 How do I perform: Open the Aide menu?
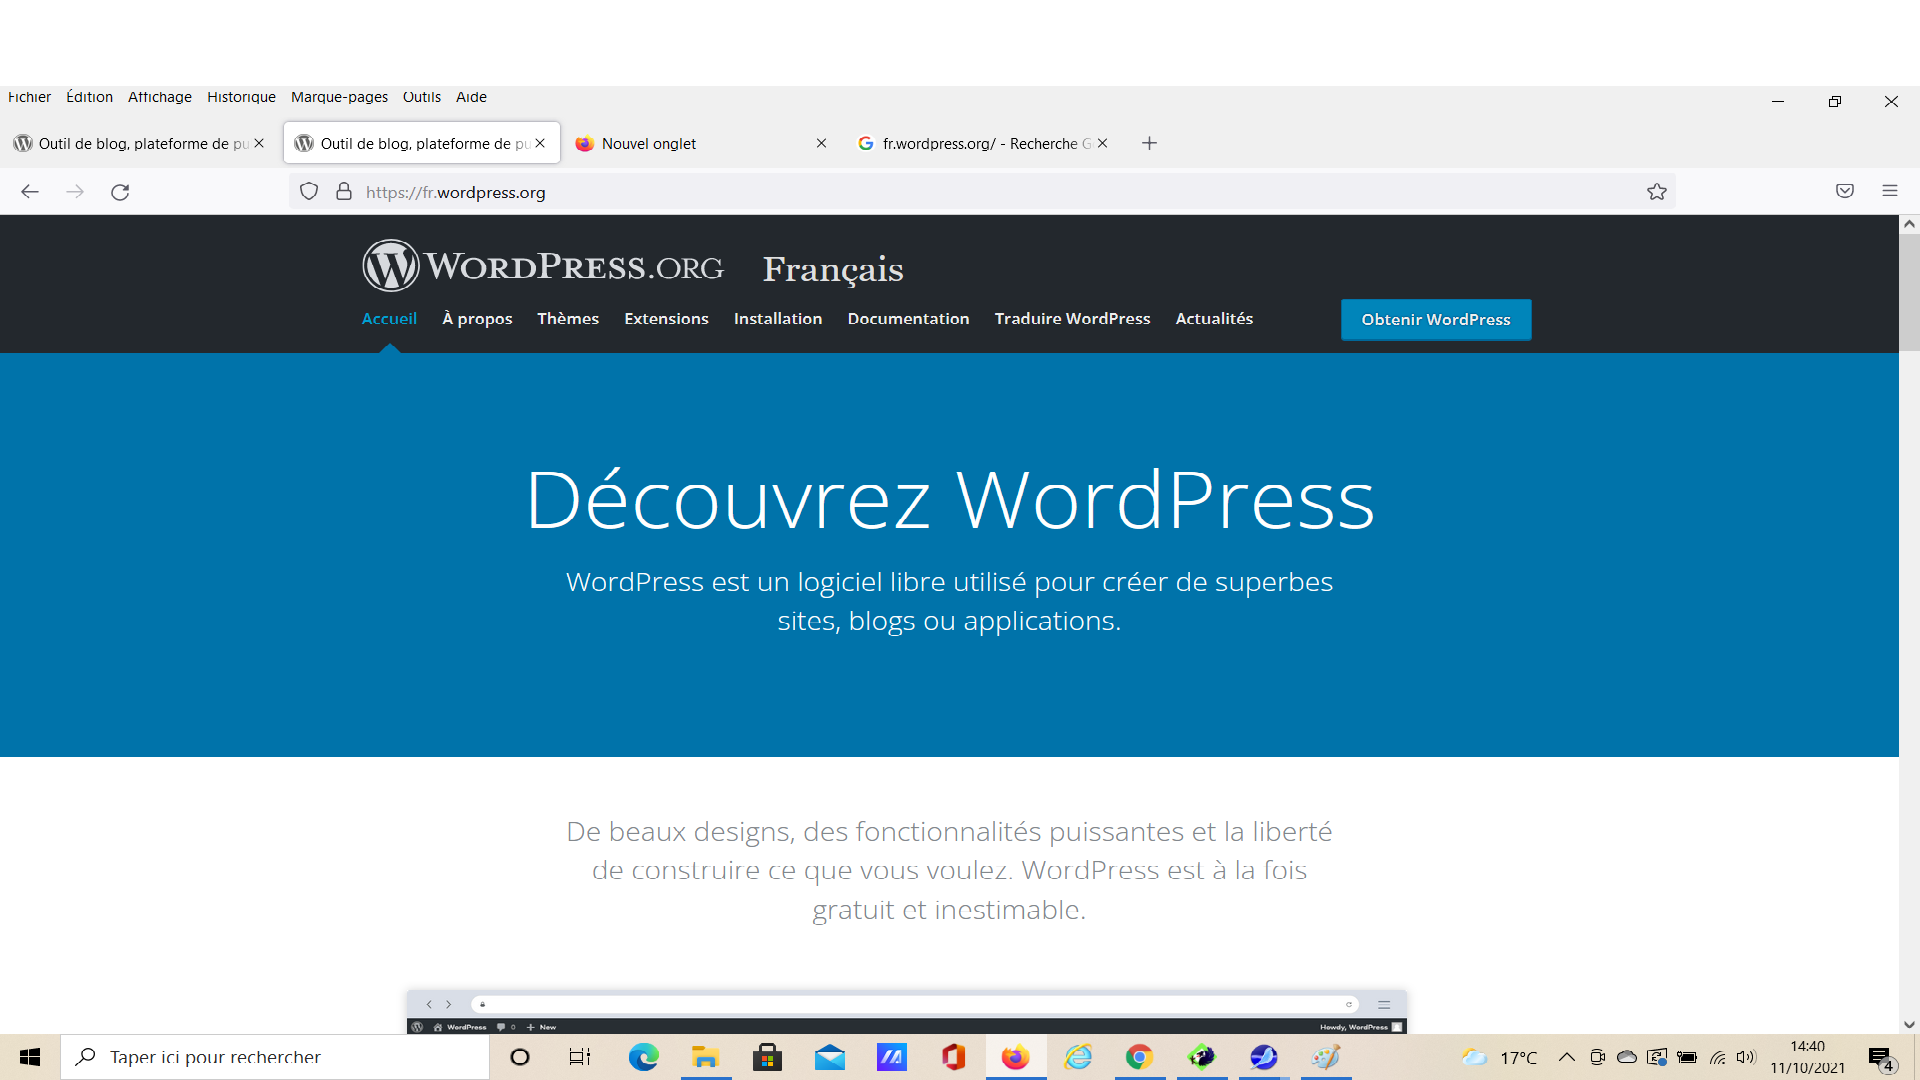click(x=471, y=97)
